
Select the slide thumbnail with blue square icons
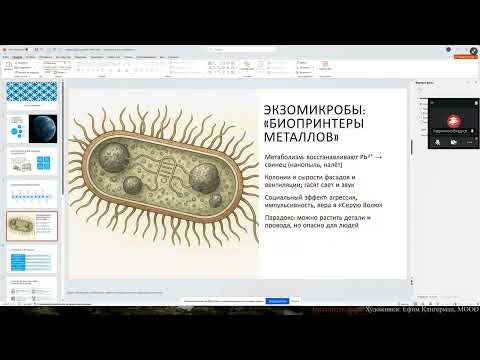(x=32, y=161)
